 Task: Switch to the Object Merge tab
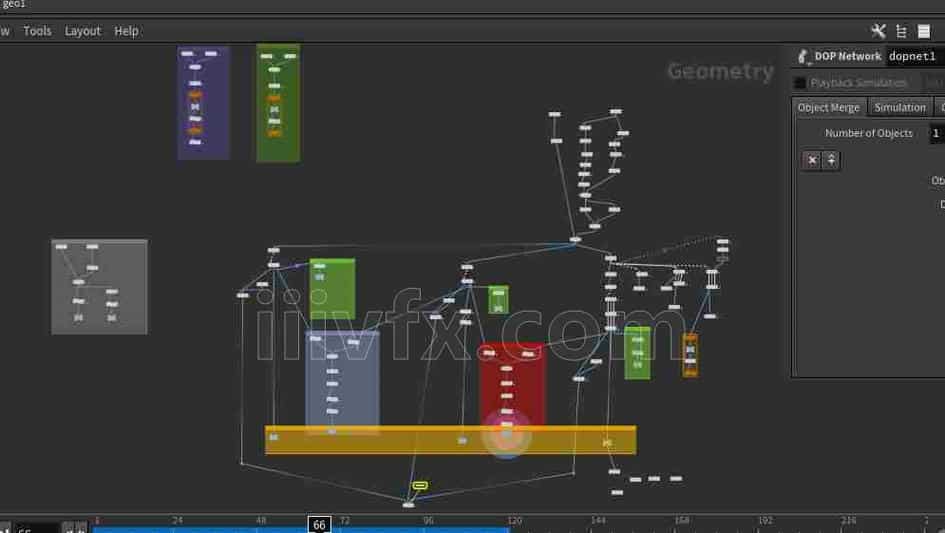(x=829, y=107)
